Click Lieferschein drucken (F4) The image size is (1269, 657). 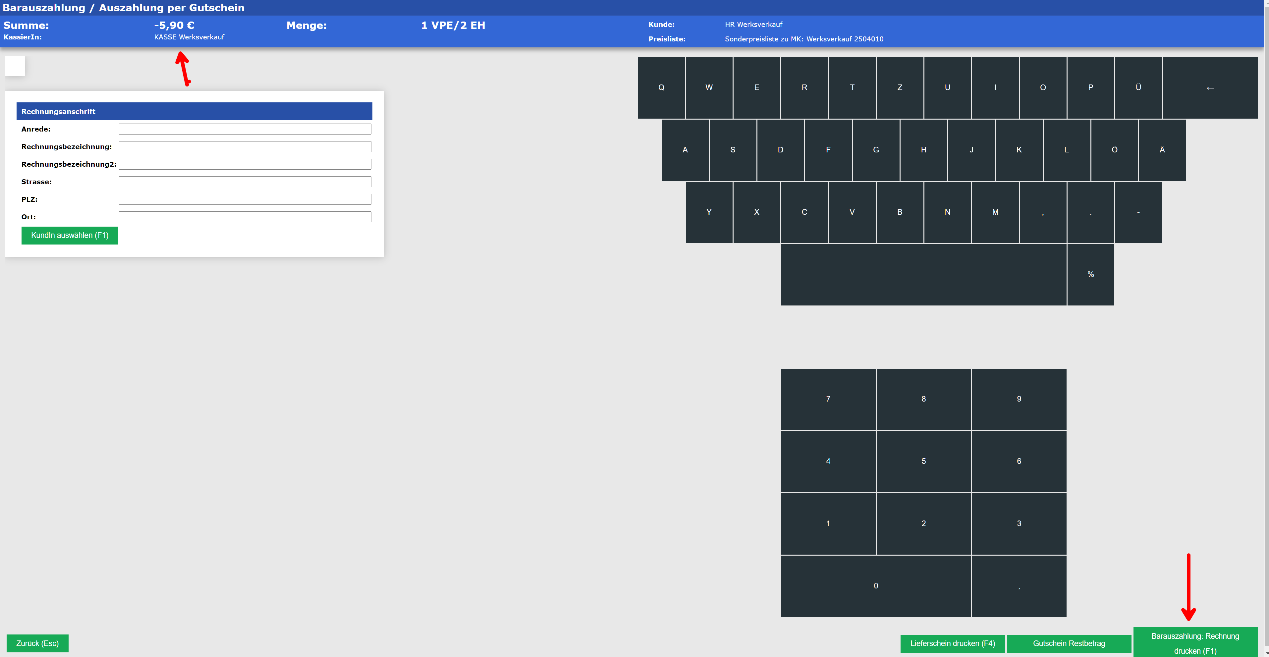coord(951,643)
